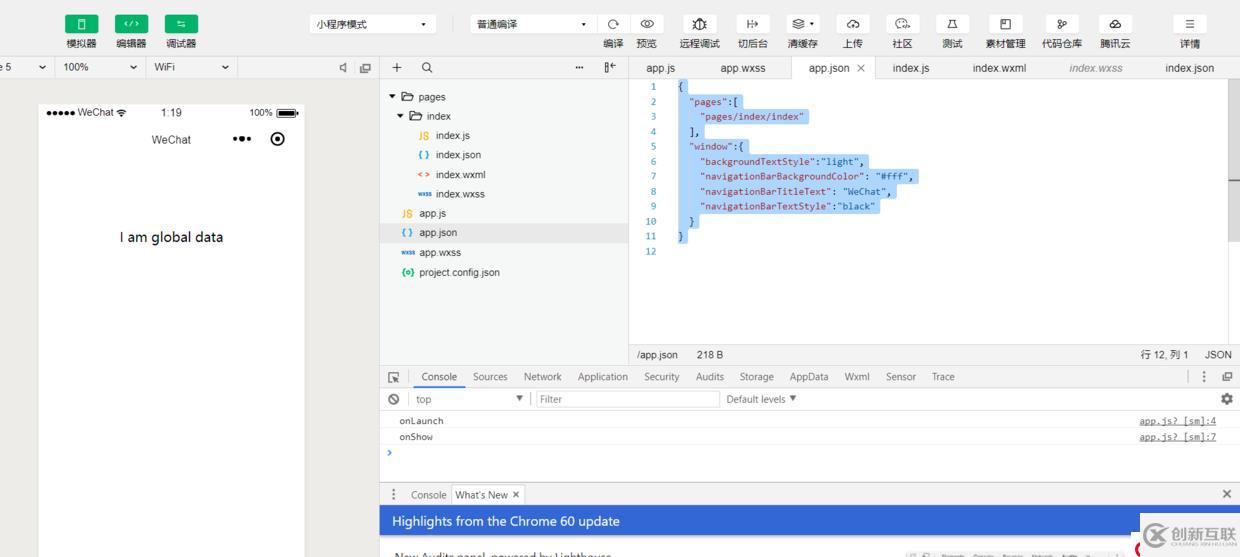The height and width of the screenshot is (557, 1240).
Task: Click the upload cloud icon
Action: click(x=852, y=24)
